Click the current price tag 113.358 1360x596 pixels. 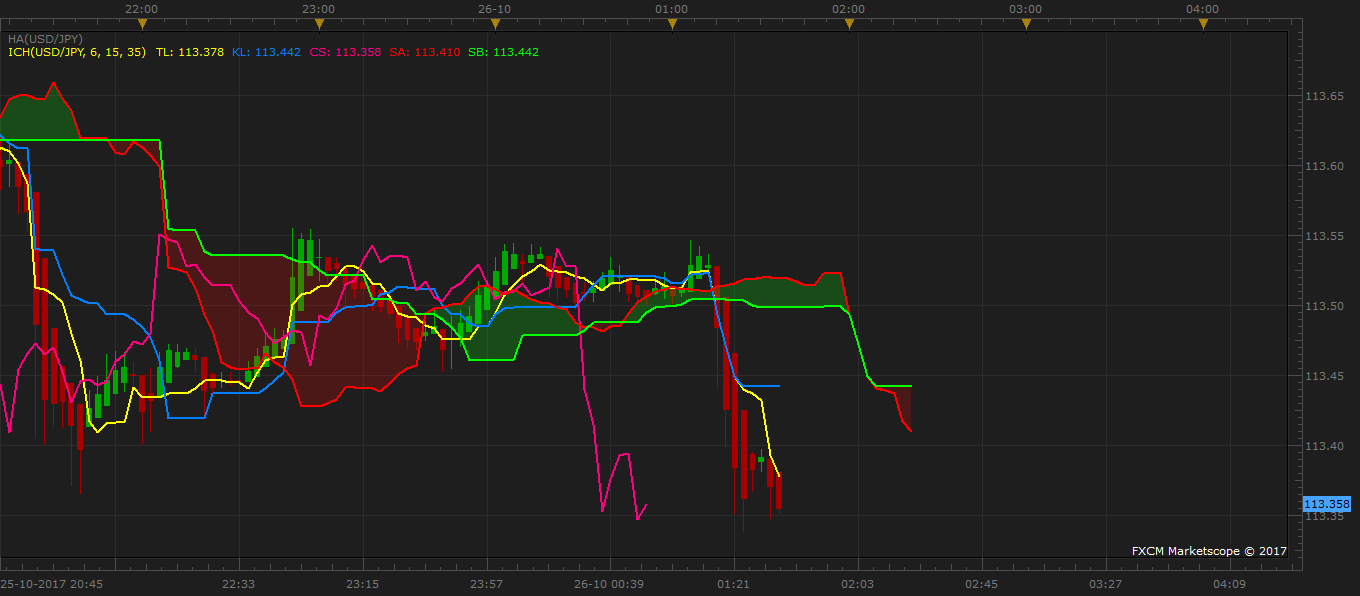click(1327, 504)
